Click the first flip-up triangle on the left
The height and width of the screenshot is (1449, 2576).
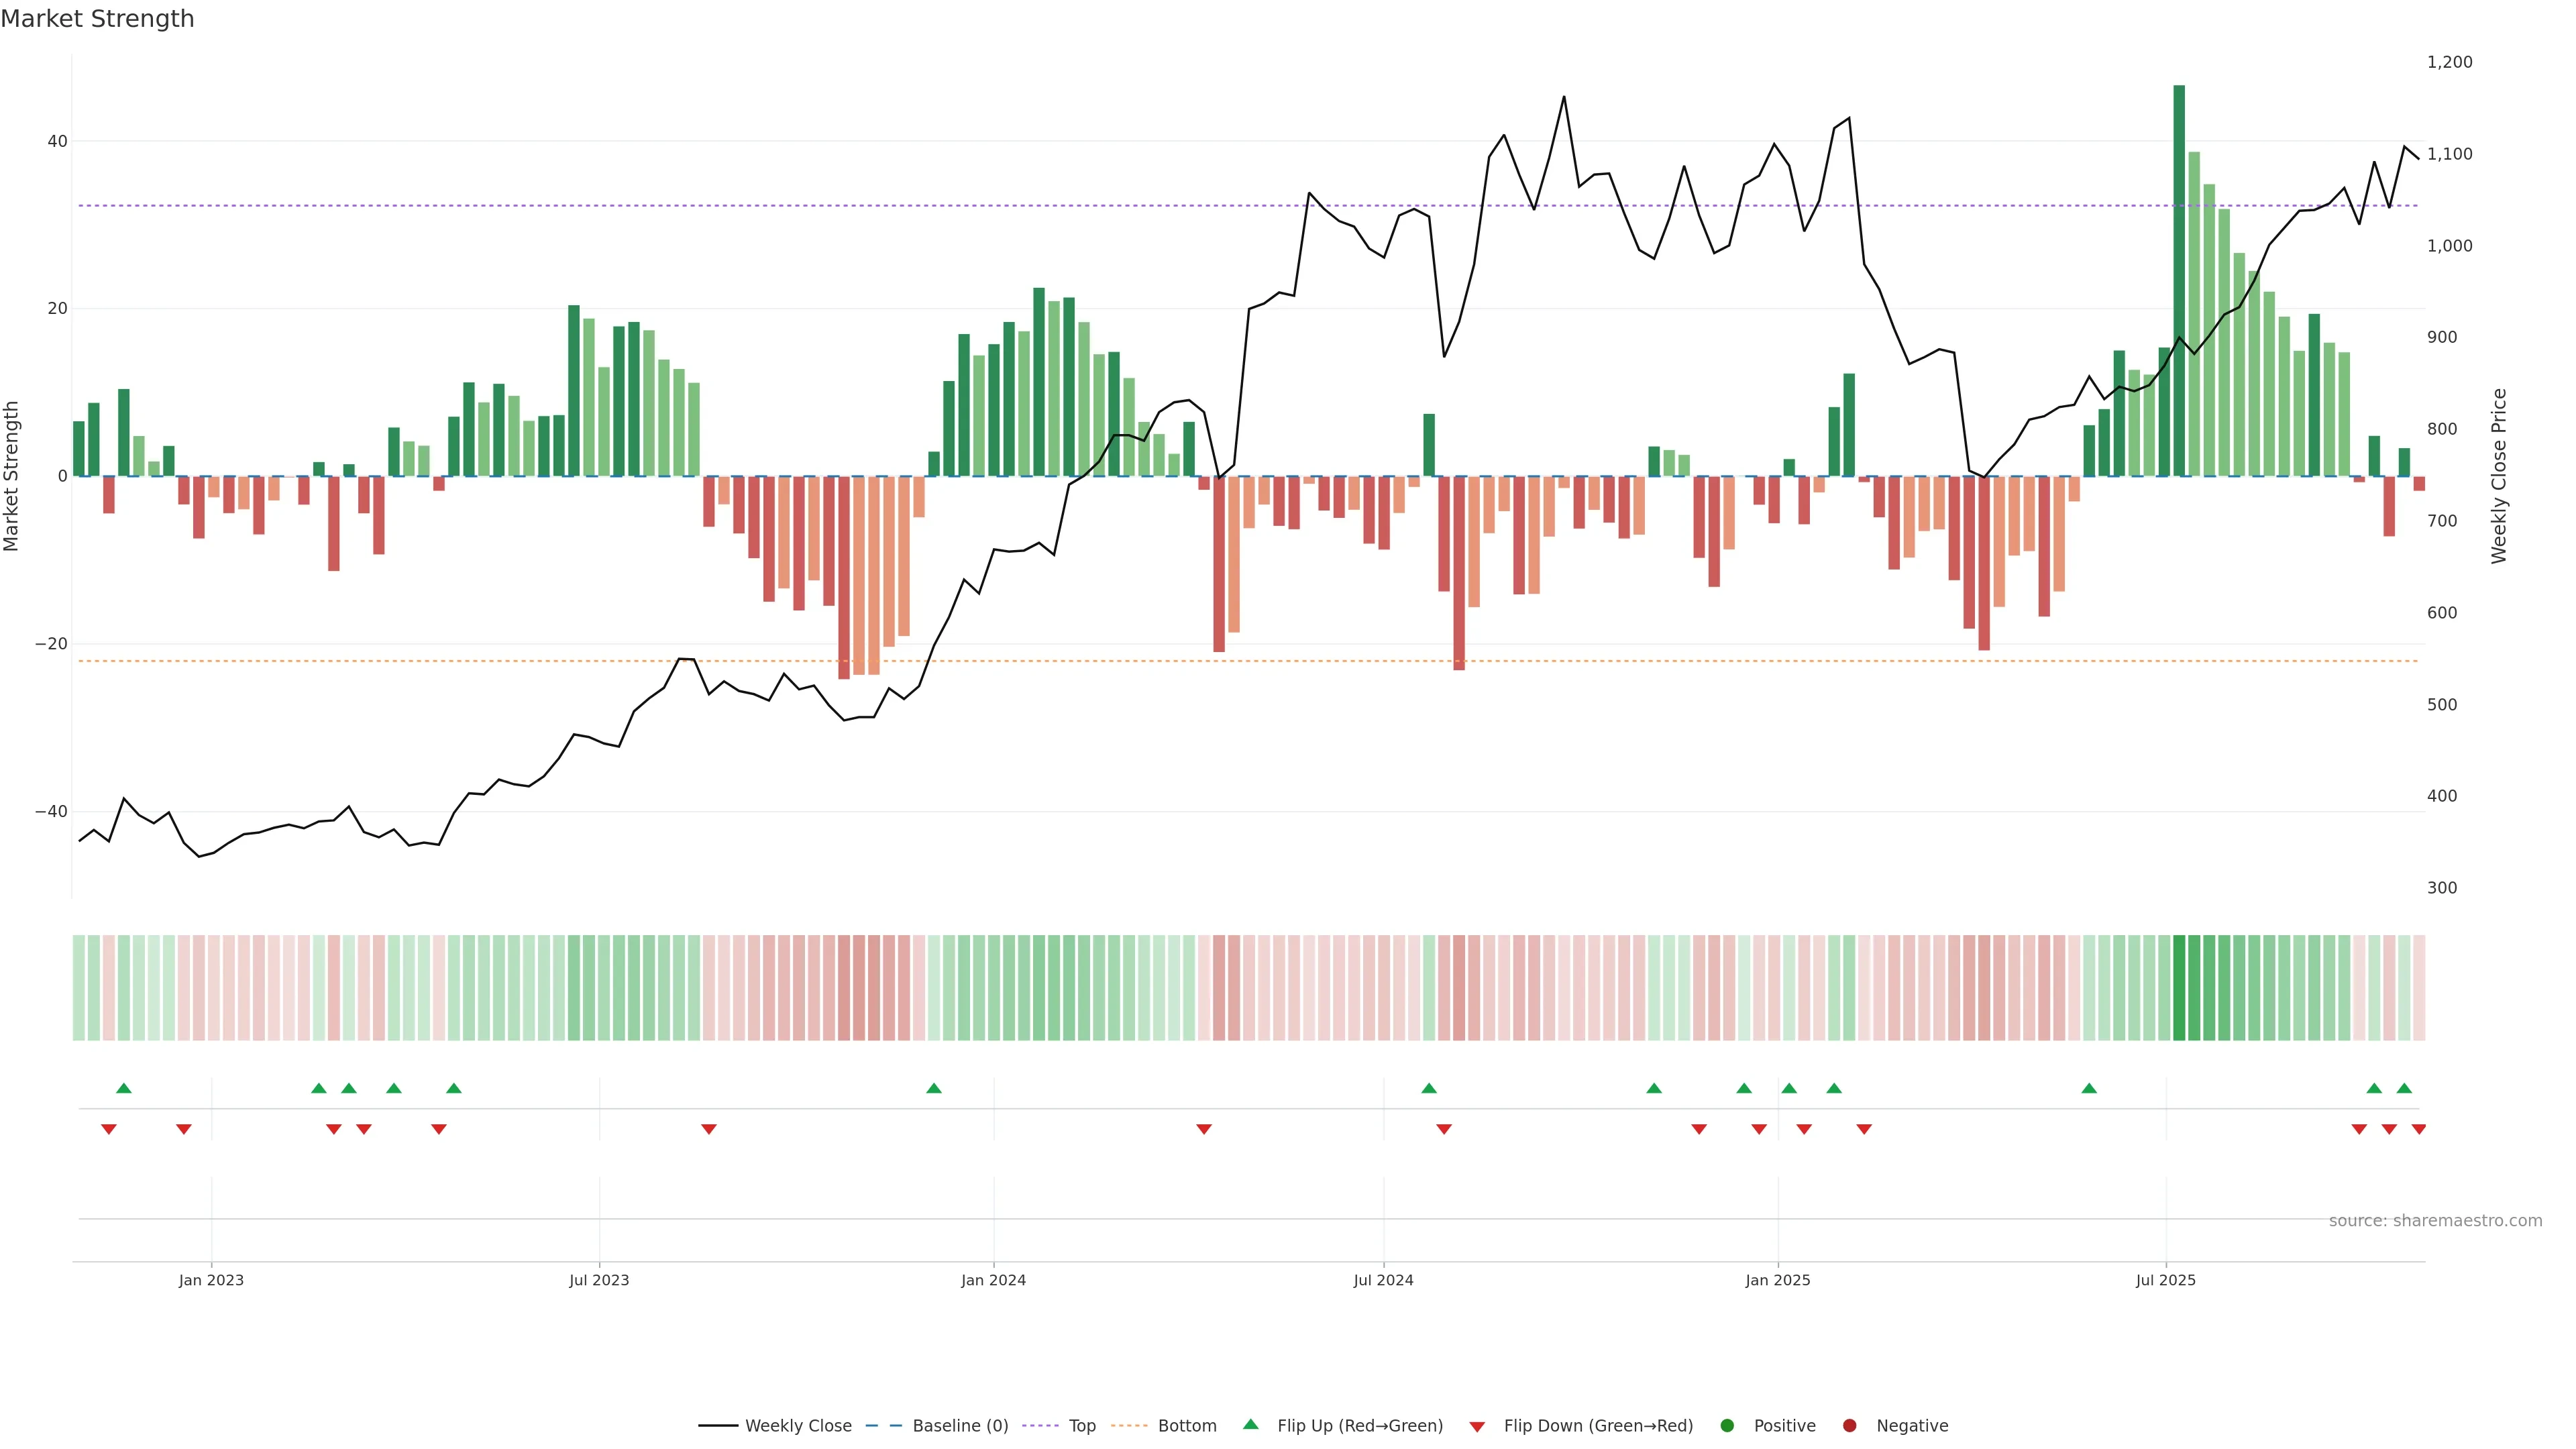click(x=124, y=1088)
